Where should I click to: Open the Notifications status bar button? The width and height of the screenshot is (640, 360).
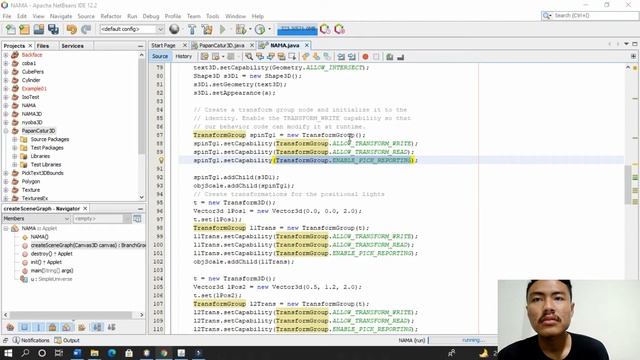tap(31, 340)
